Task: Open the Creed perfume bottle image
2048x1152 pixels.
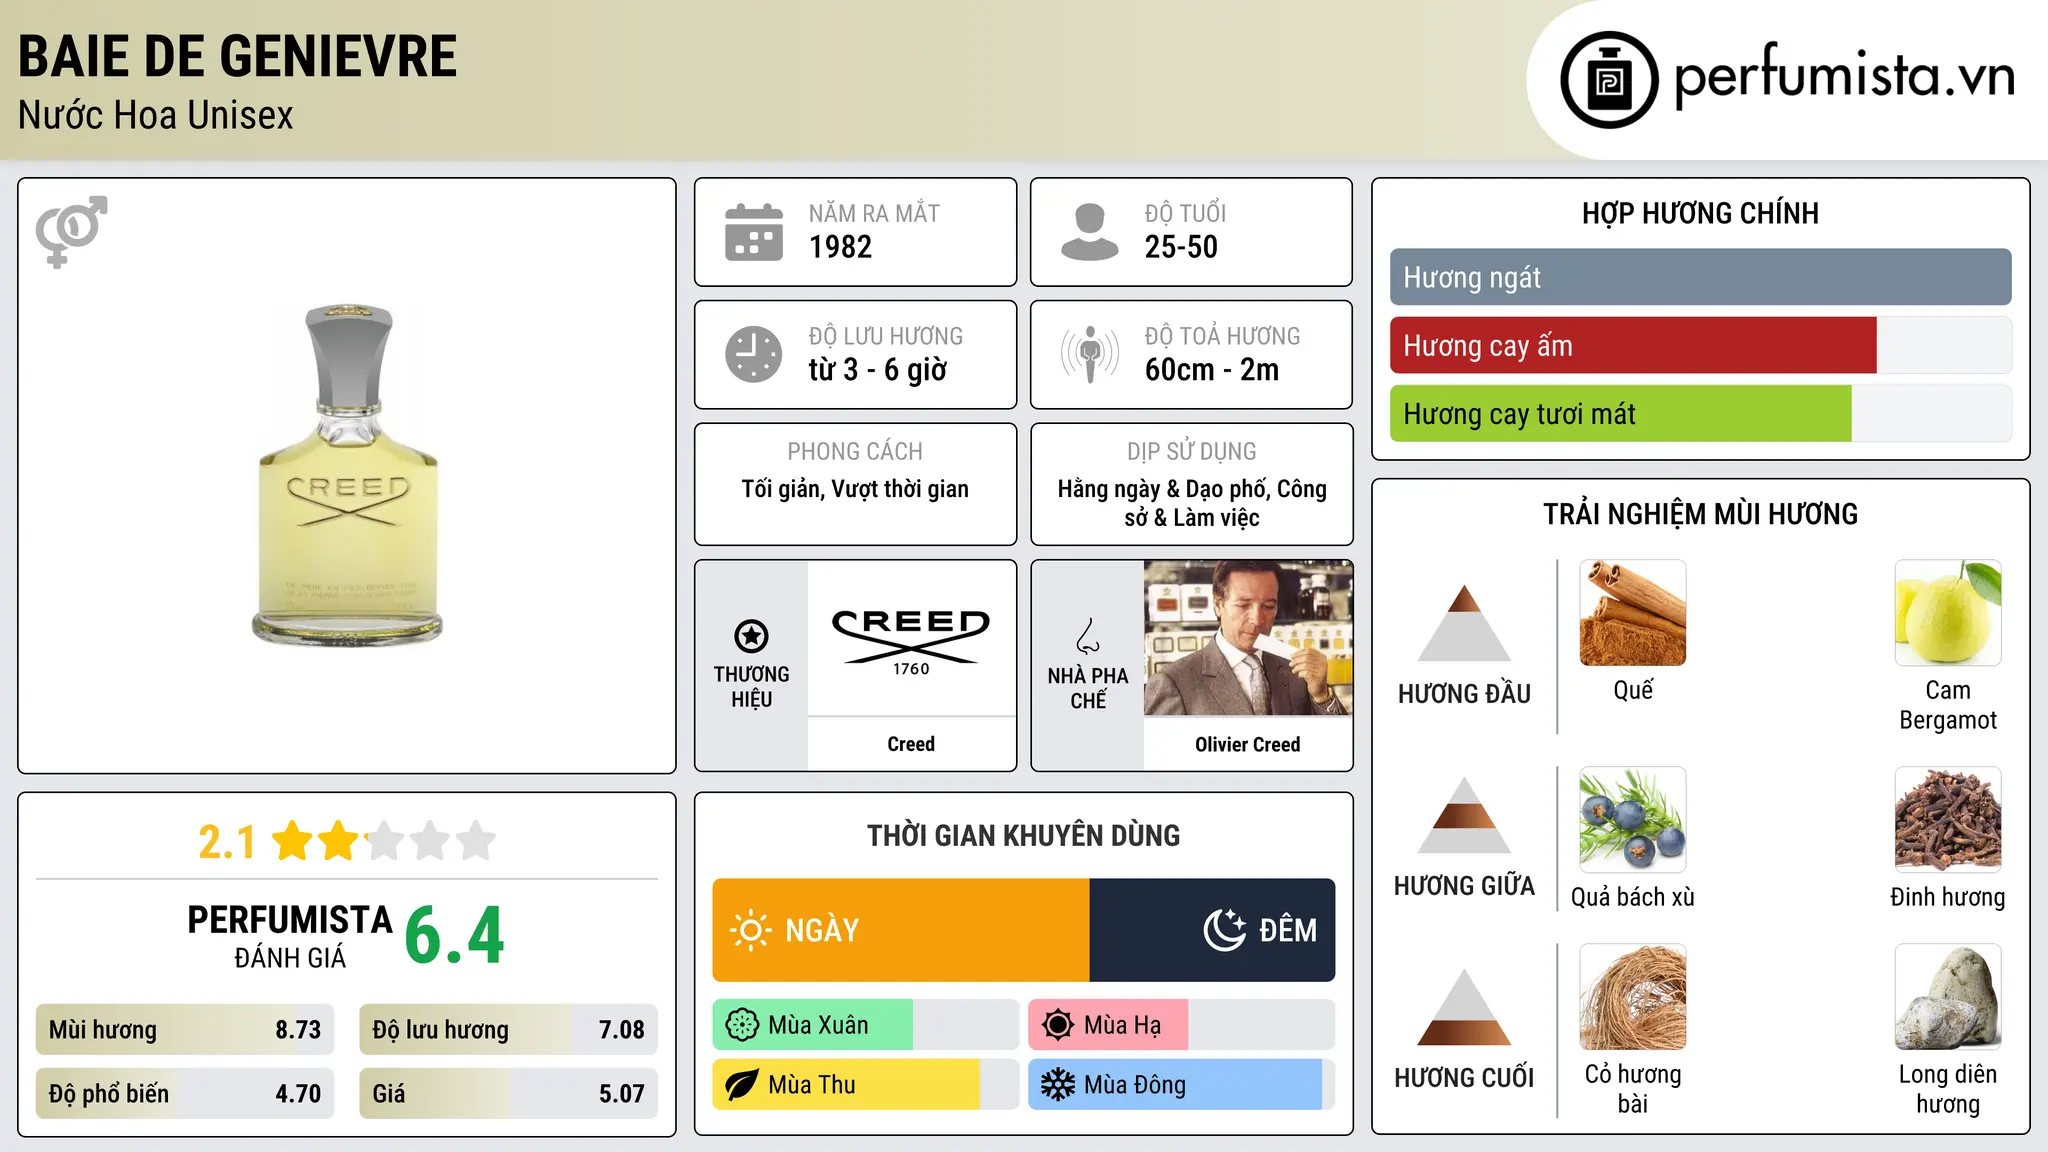Action: click(x=347, y=474)
